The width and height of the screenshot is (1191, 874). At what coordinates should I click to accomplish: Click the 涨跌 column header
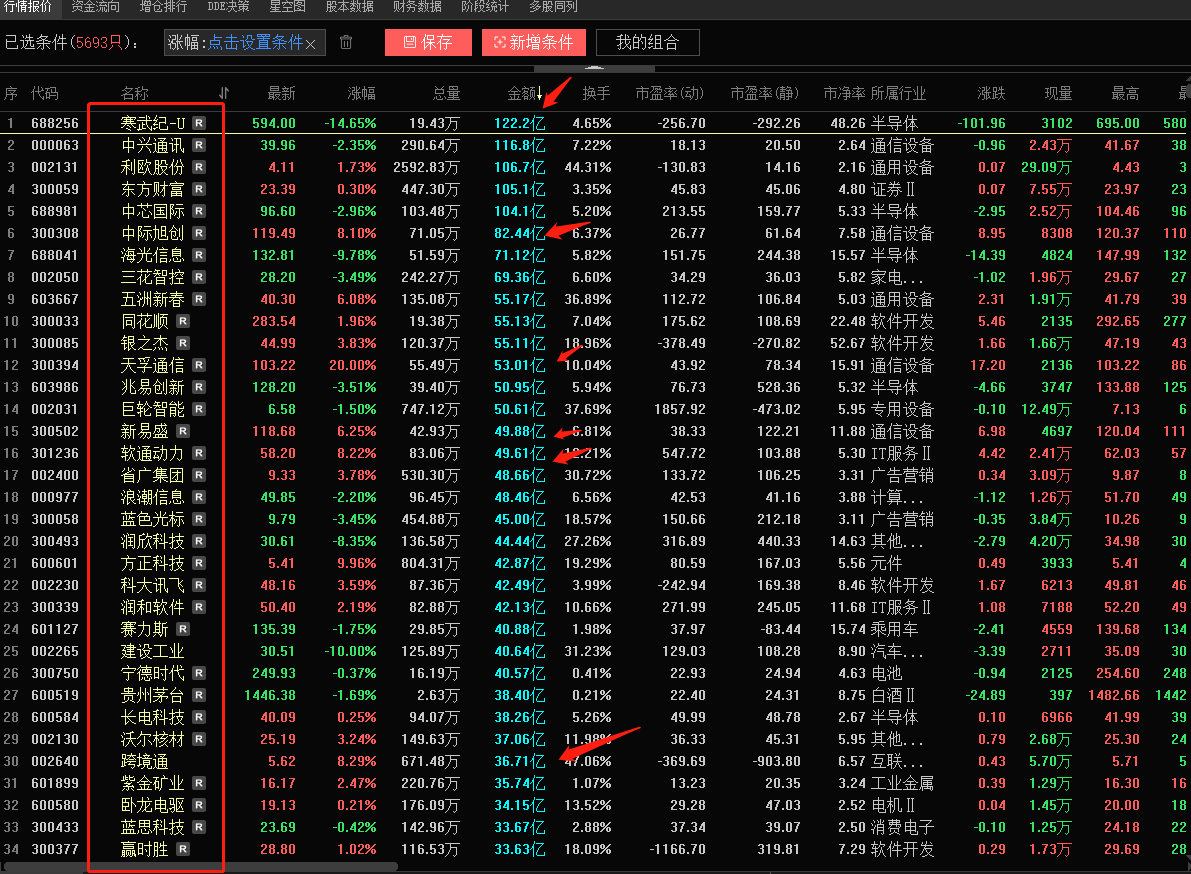pos(991,93)
